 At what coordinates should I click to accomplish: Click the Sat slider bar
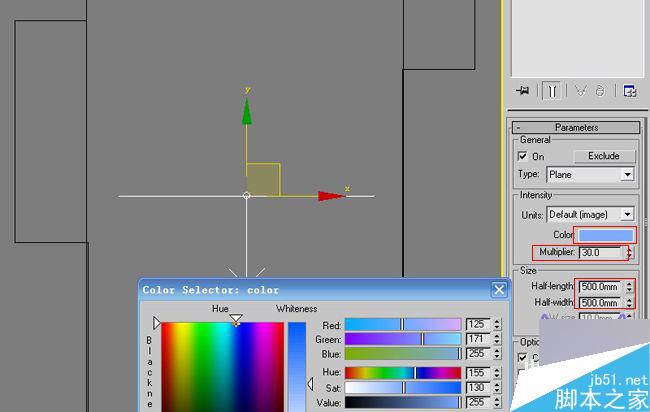click(403, 388)
